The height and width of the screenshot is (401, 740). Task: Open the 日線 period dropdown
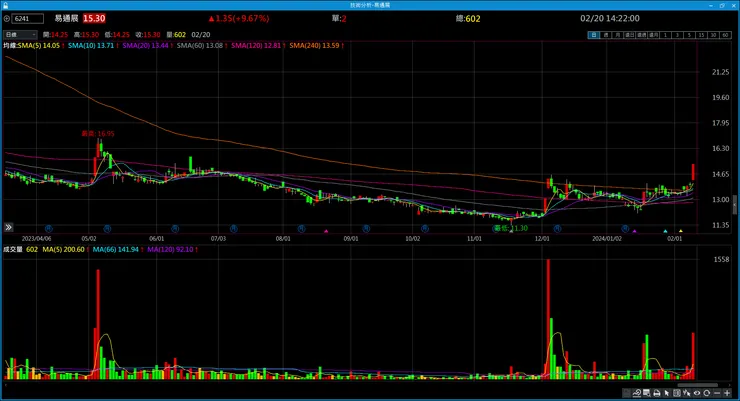click(20, 34)
